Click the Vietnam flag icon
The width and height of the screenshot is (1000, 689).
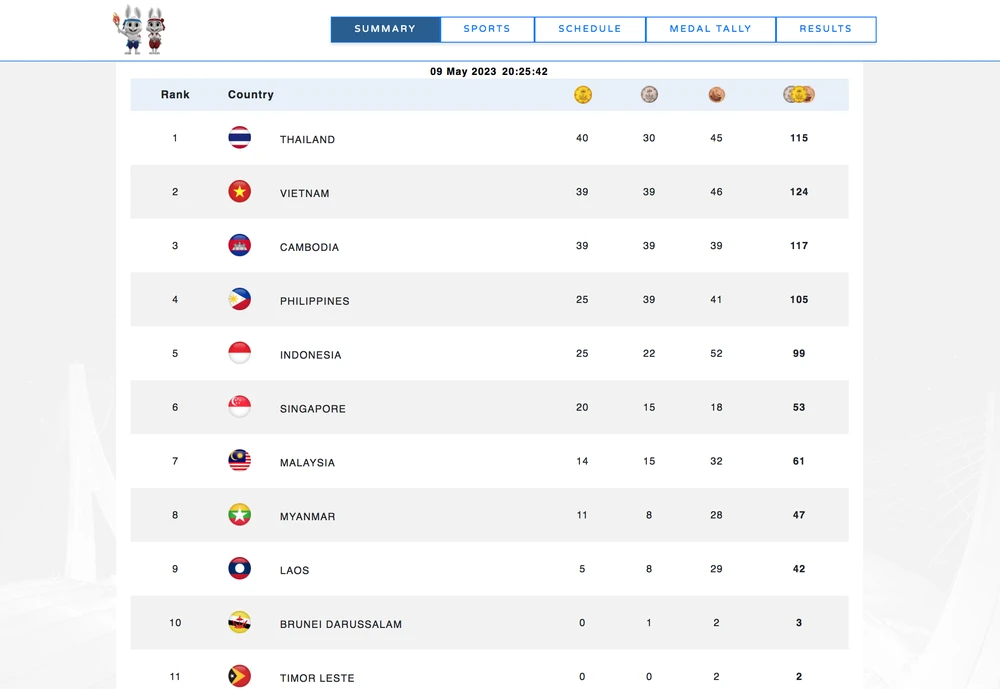click(239, 192)
